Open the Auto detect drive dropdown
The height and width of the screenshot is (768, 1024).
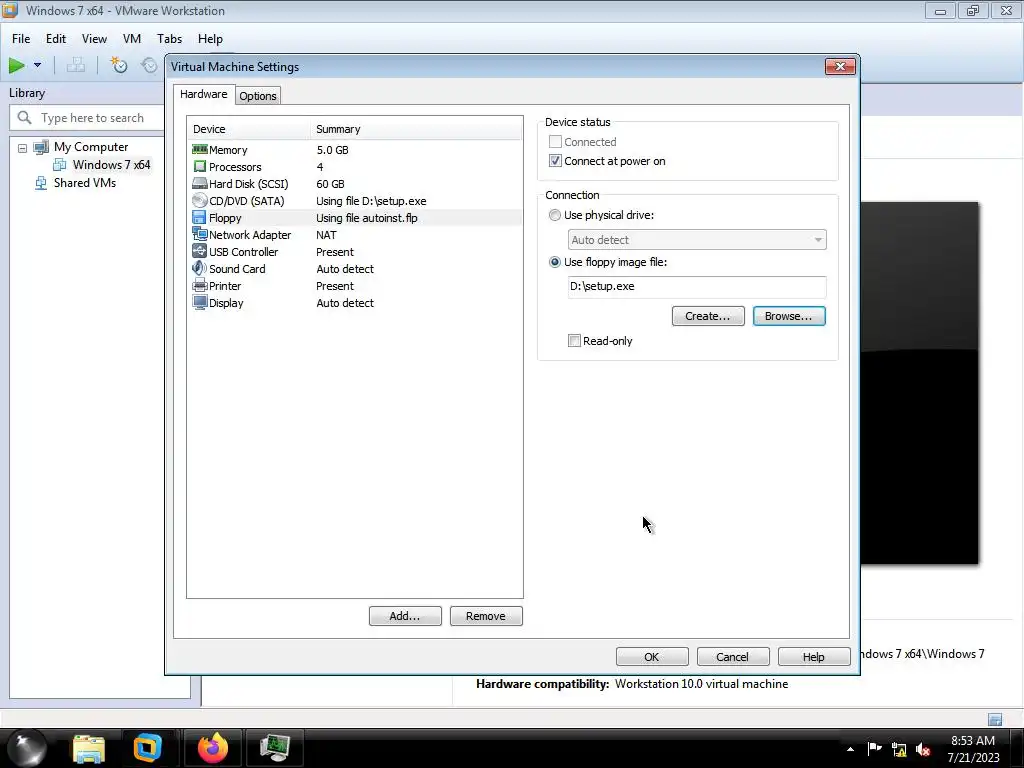pyautogui.click(x=697, y=240)
